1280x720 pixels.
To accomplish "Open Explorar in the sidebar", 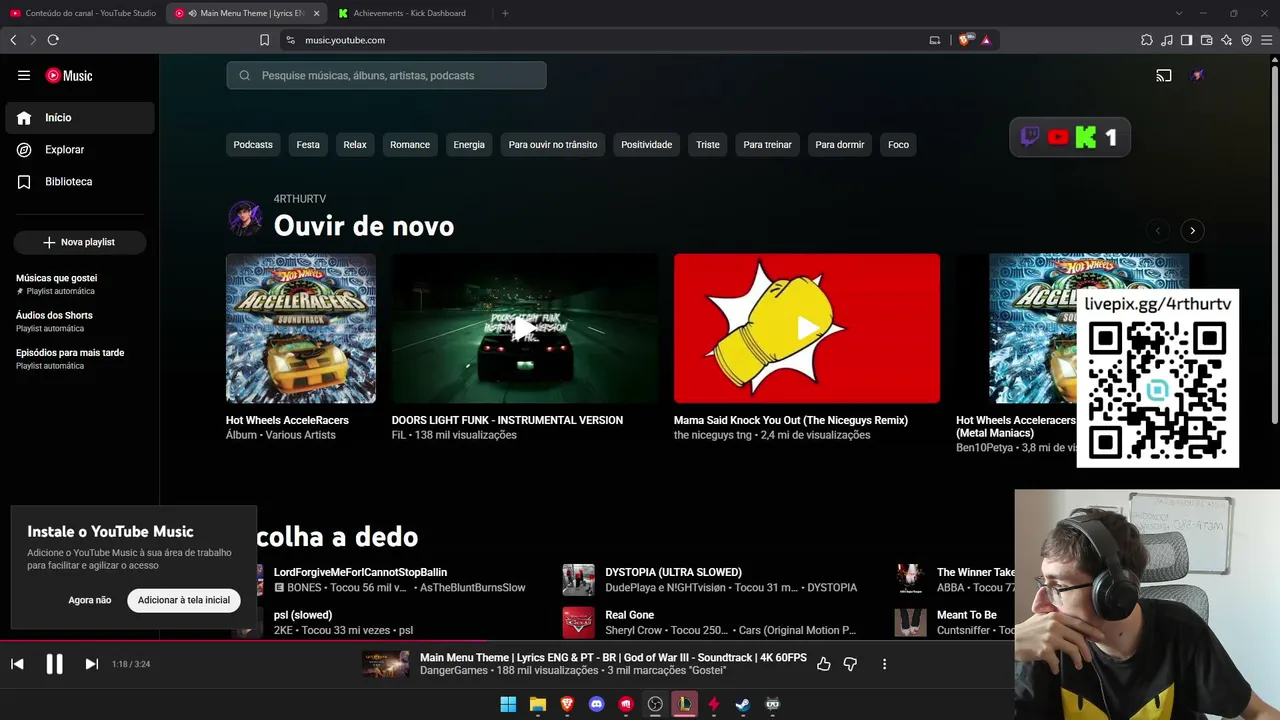I will pyautogui.click(x=80, y=150).
